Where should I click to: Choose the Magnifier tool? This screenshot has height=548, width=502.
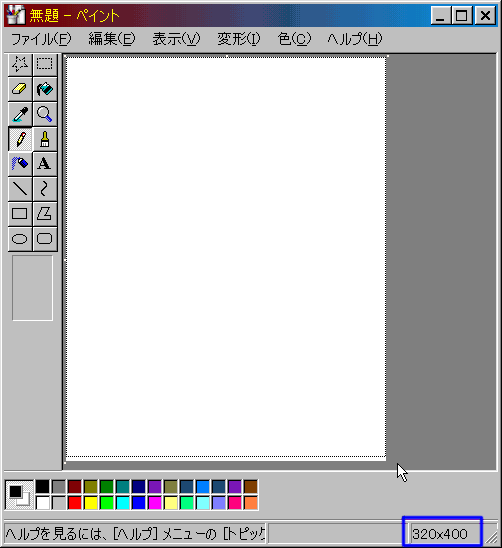45,114
